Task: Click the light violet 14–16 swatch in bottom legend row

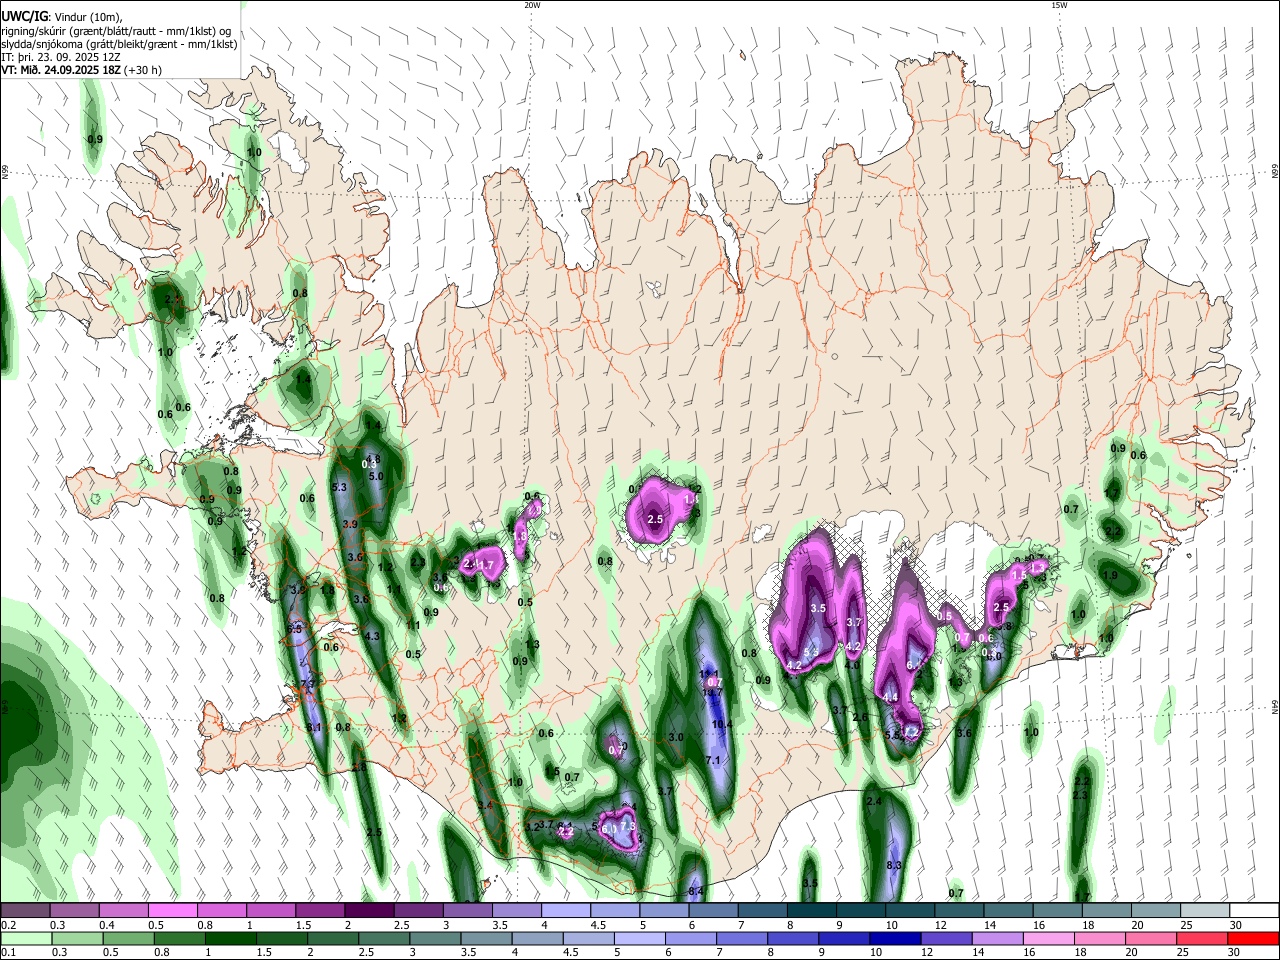Action: (997, 938)
